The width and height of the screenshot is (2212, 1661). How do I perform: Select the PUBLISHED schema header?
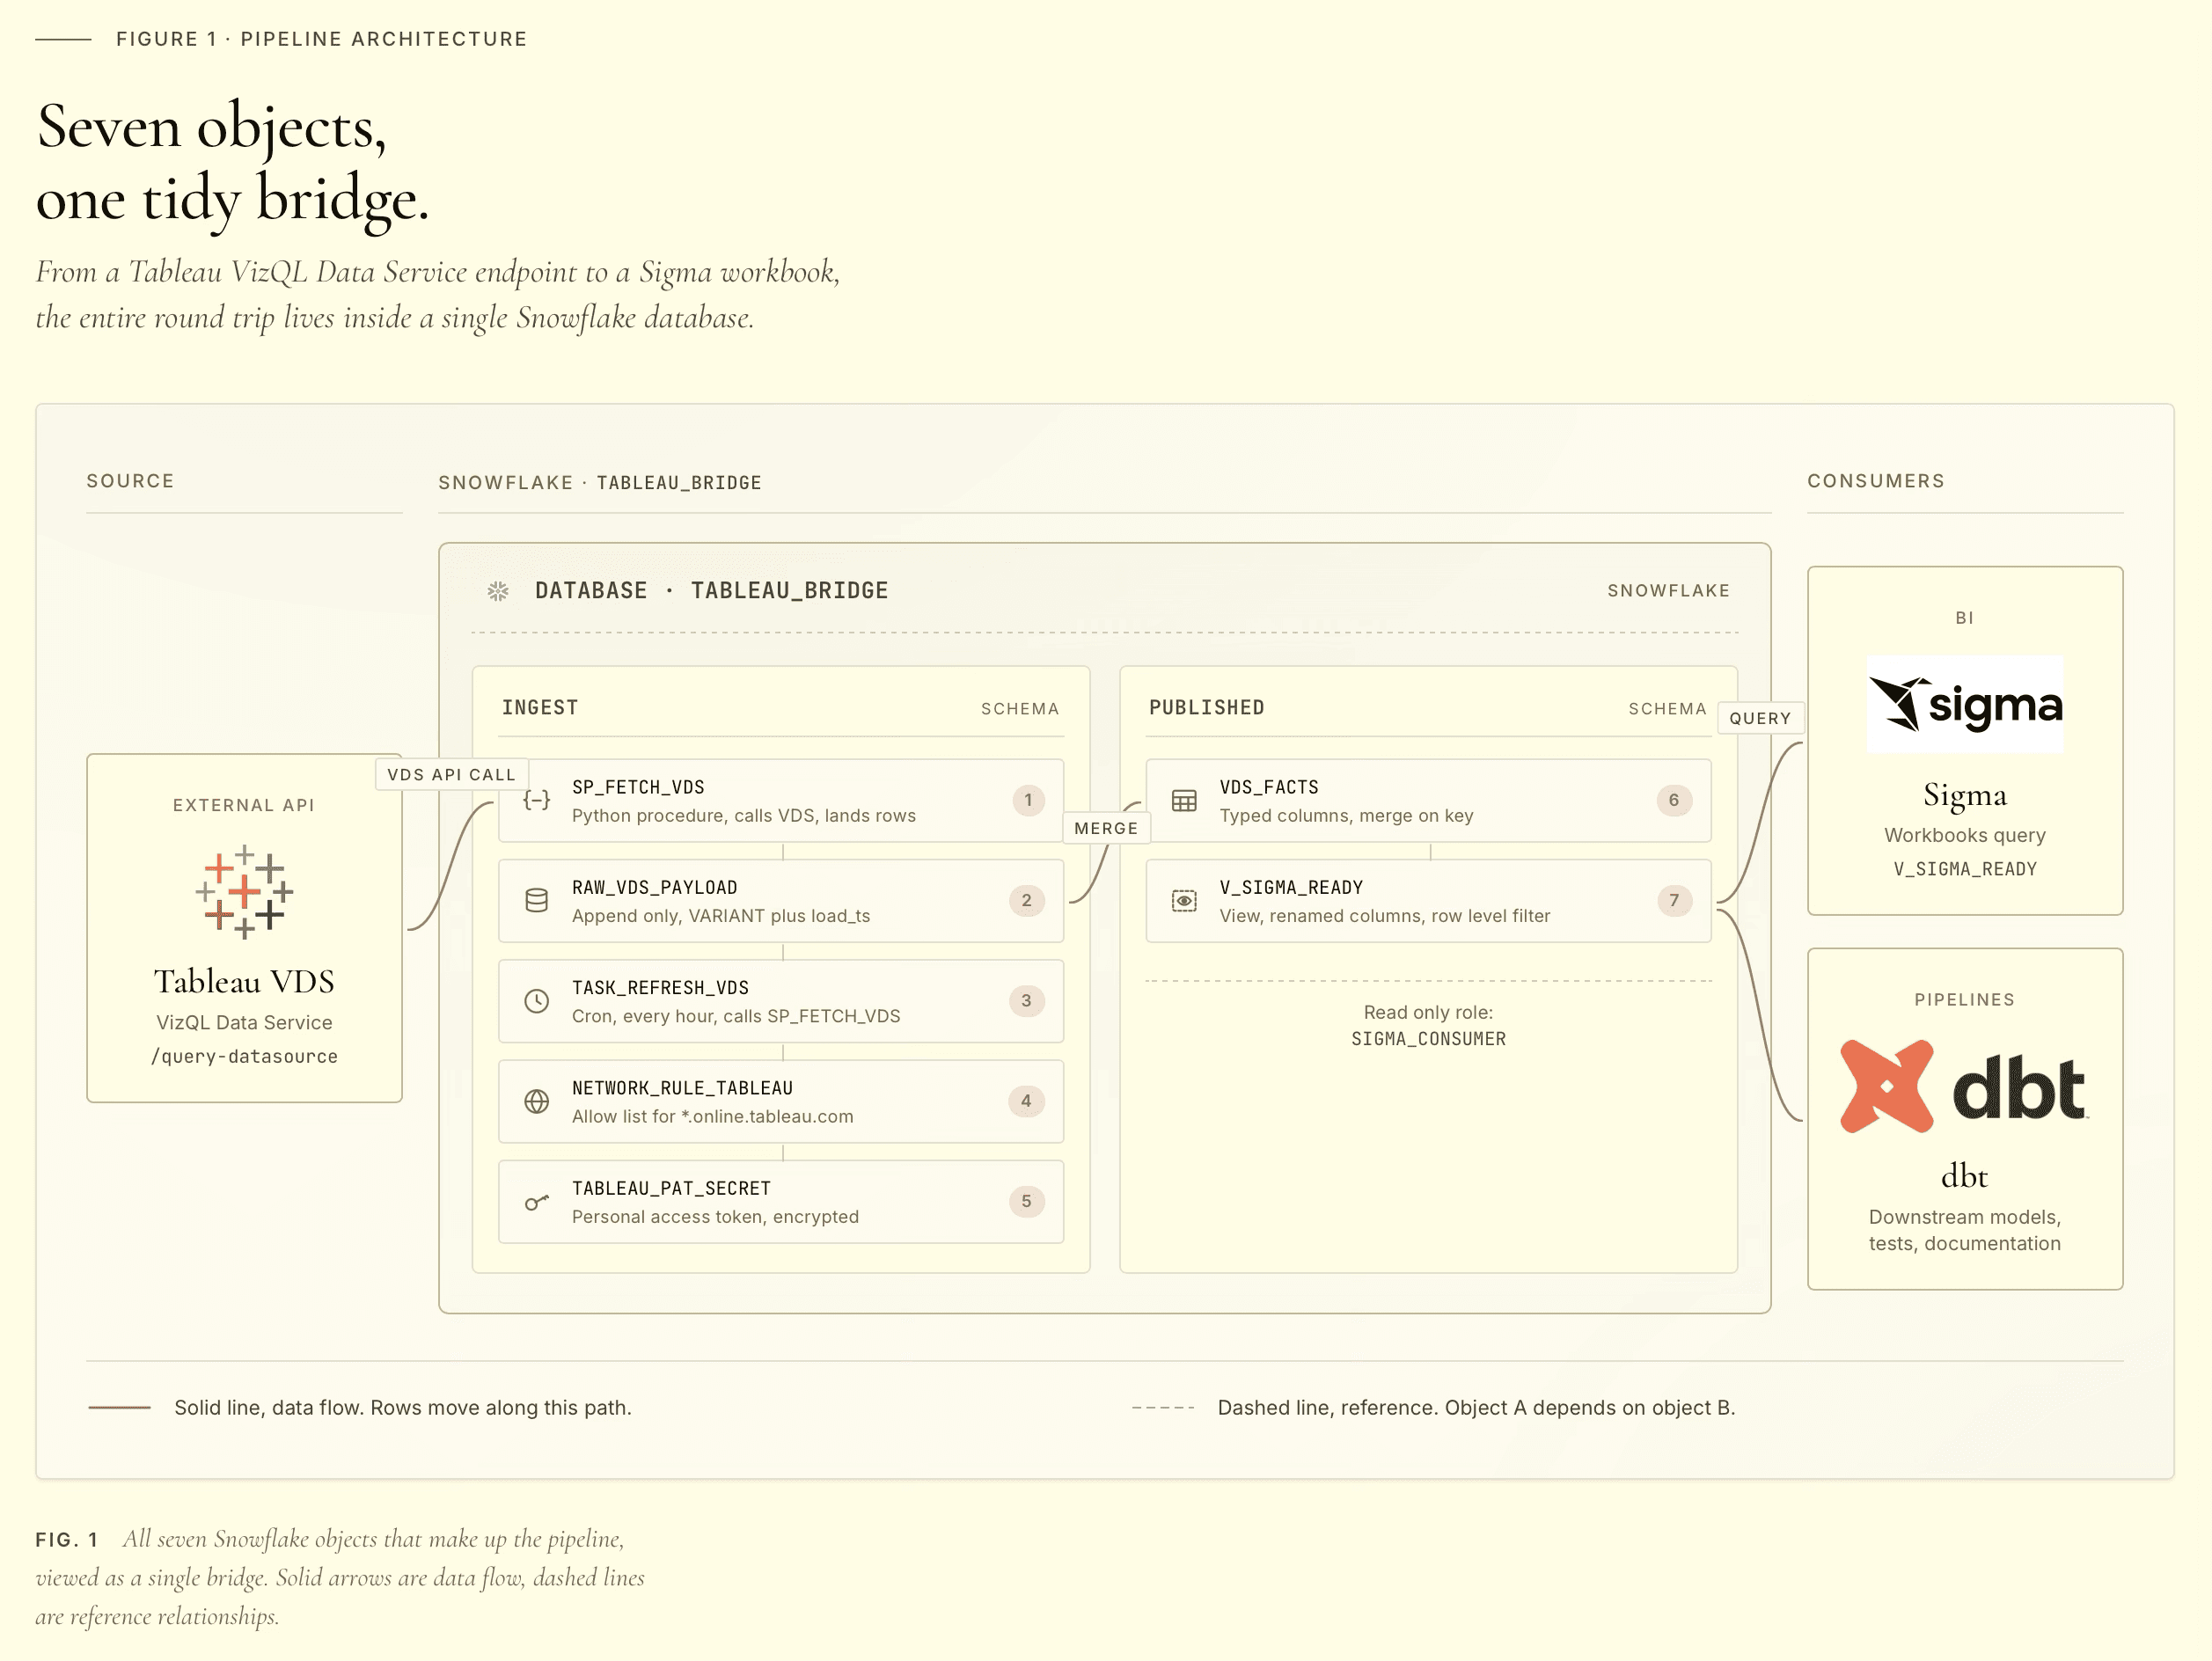(1206, 708)
